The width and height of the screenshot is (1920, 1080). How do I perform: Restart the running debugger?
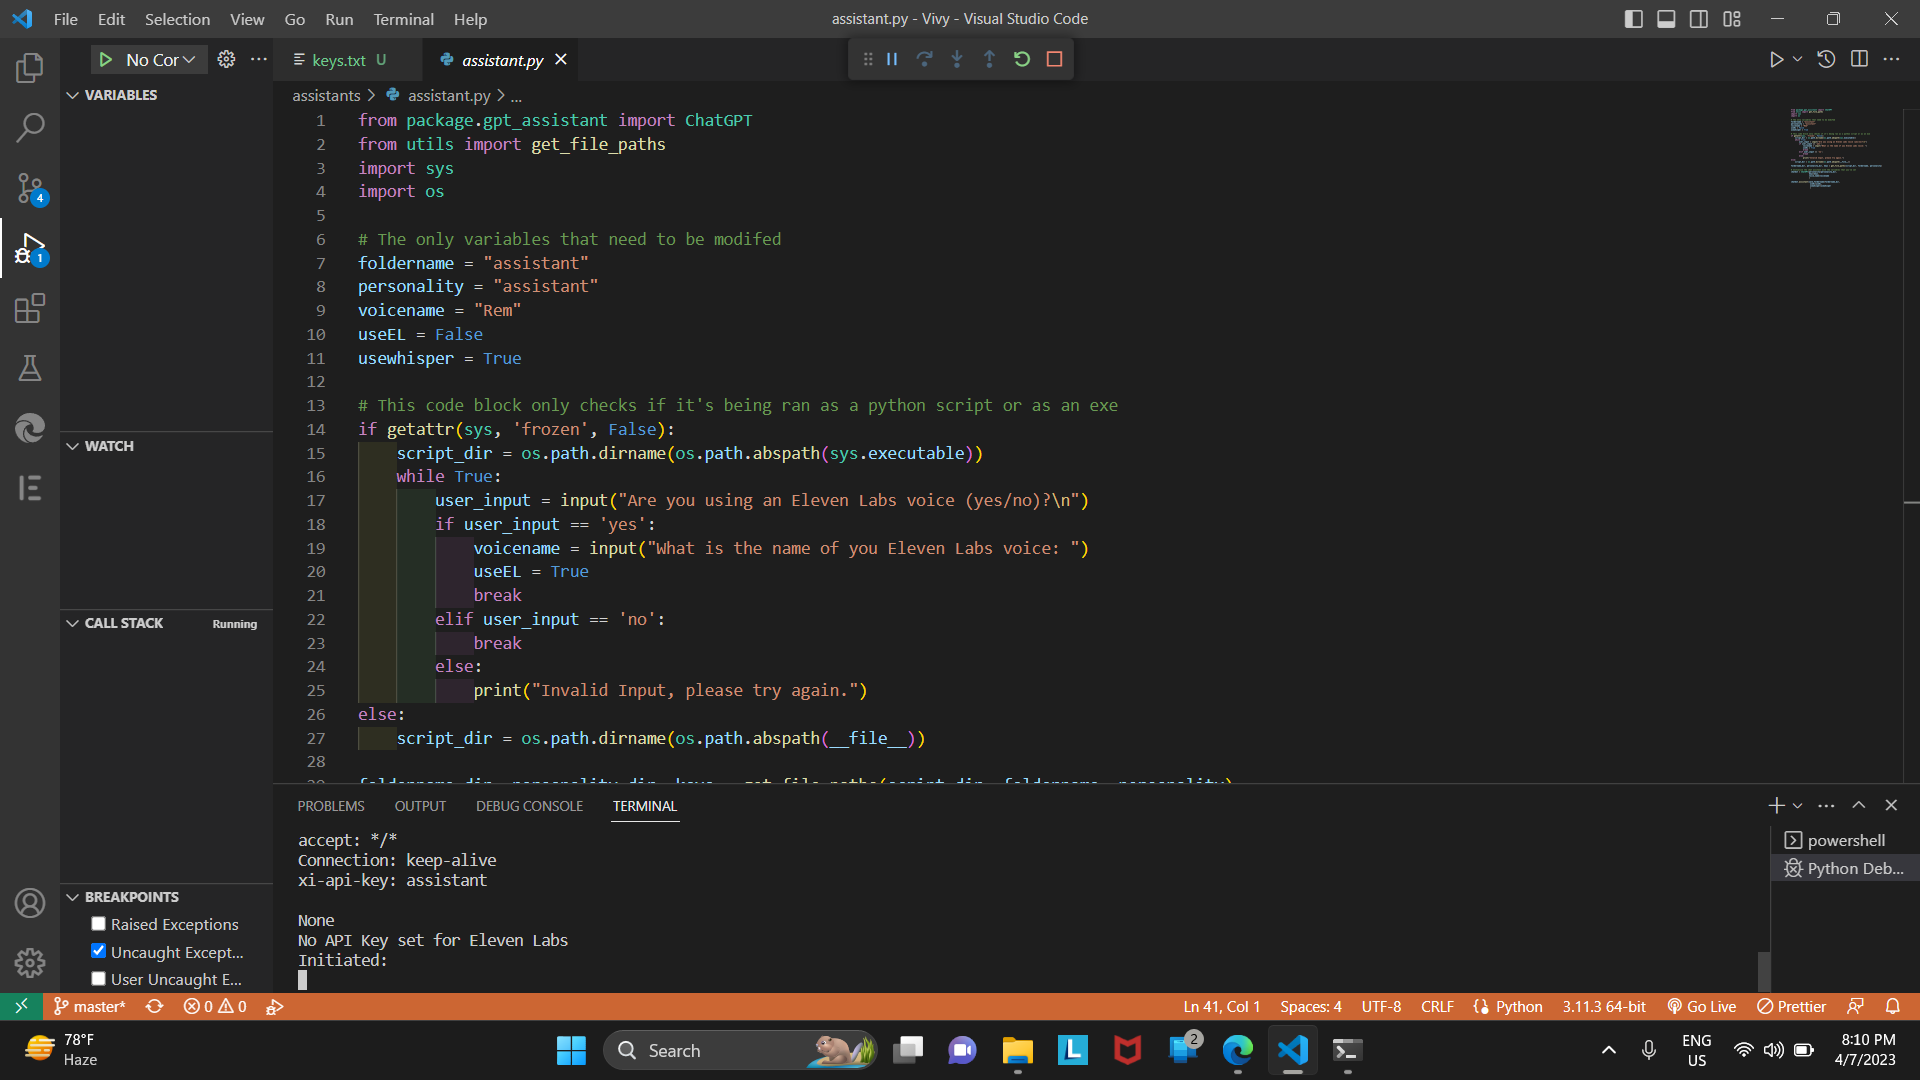(x=1021, y=59)
